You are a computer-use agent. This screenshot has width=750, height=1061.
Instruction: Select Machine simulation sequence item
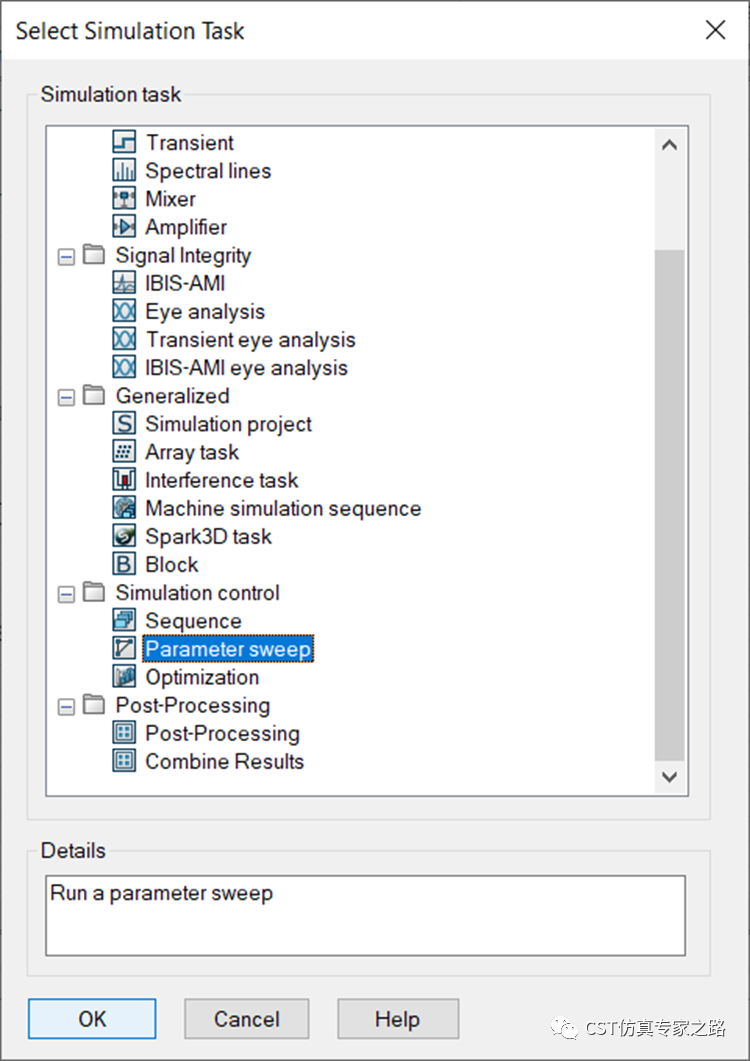283,508
